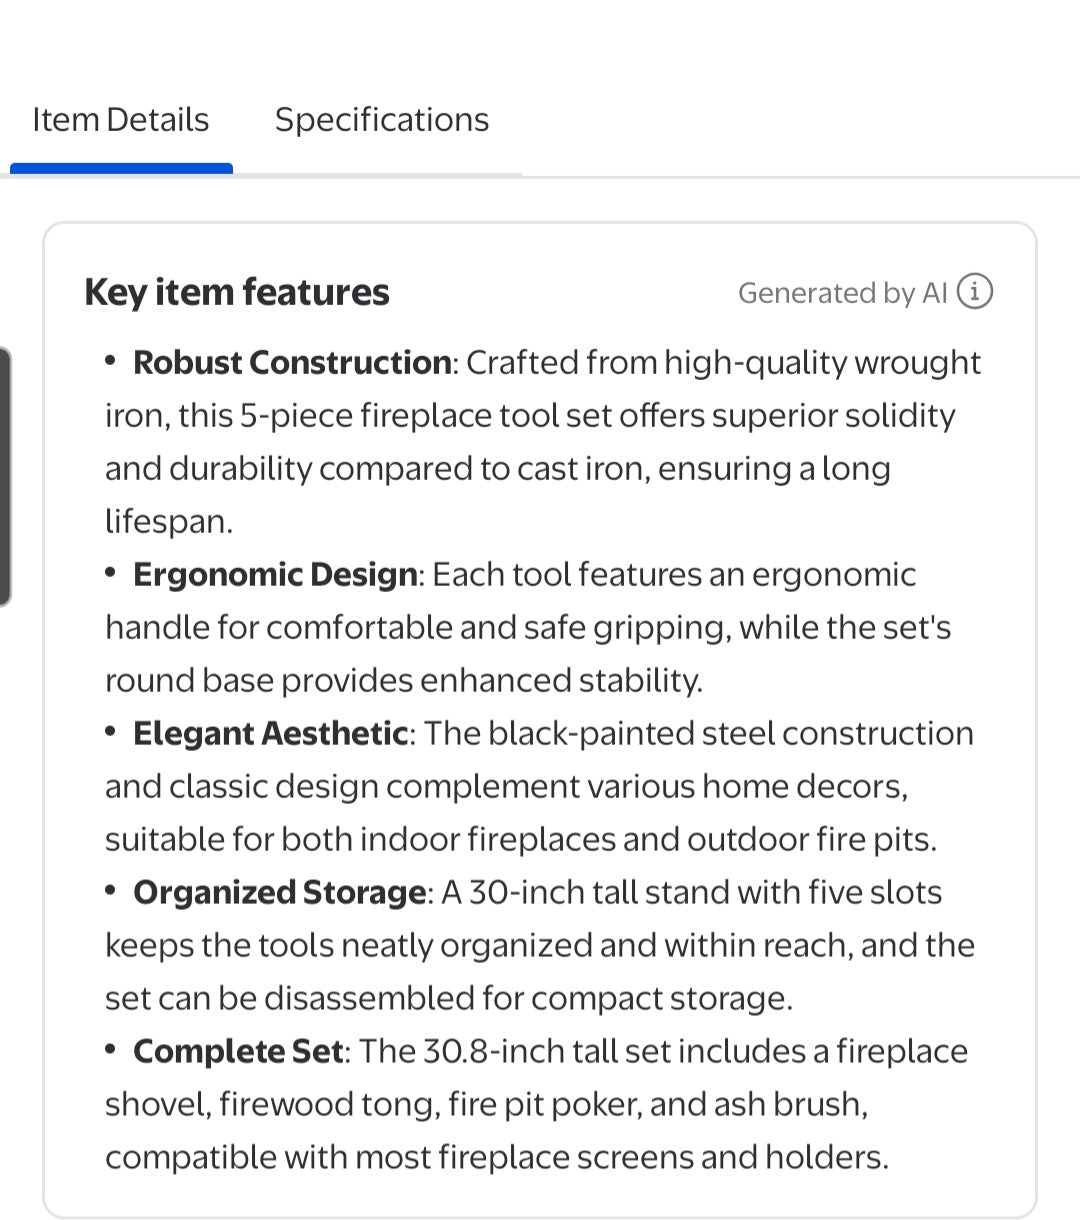1080x1220 pixels.
Task: Click the Key item features heading
Action: [237, 292]
